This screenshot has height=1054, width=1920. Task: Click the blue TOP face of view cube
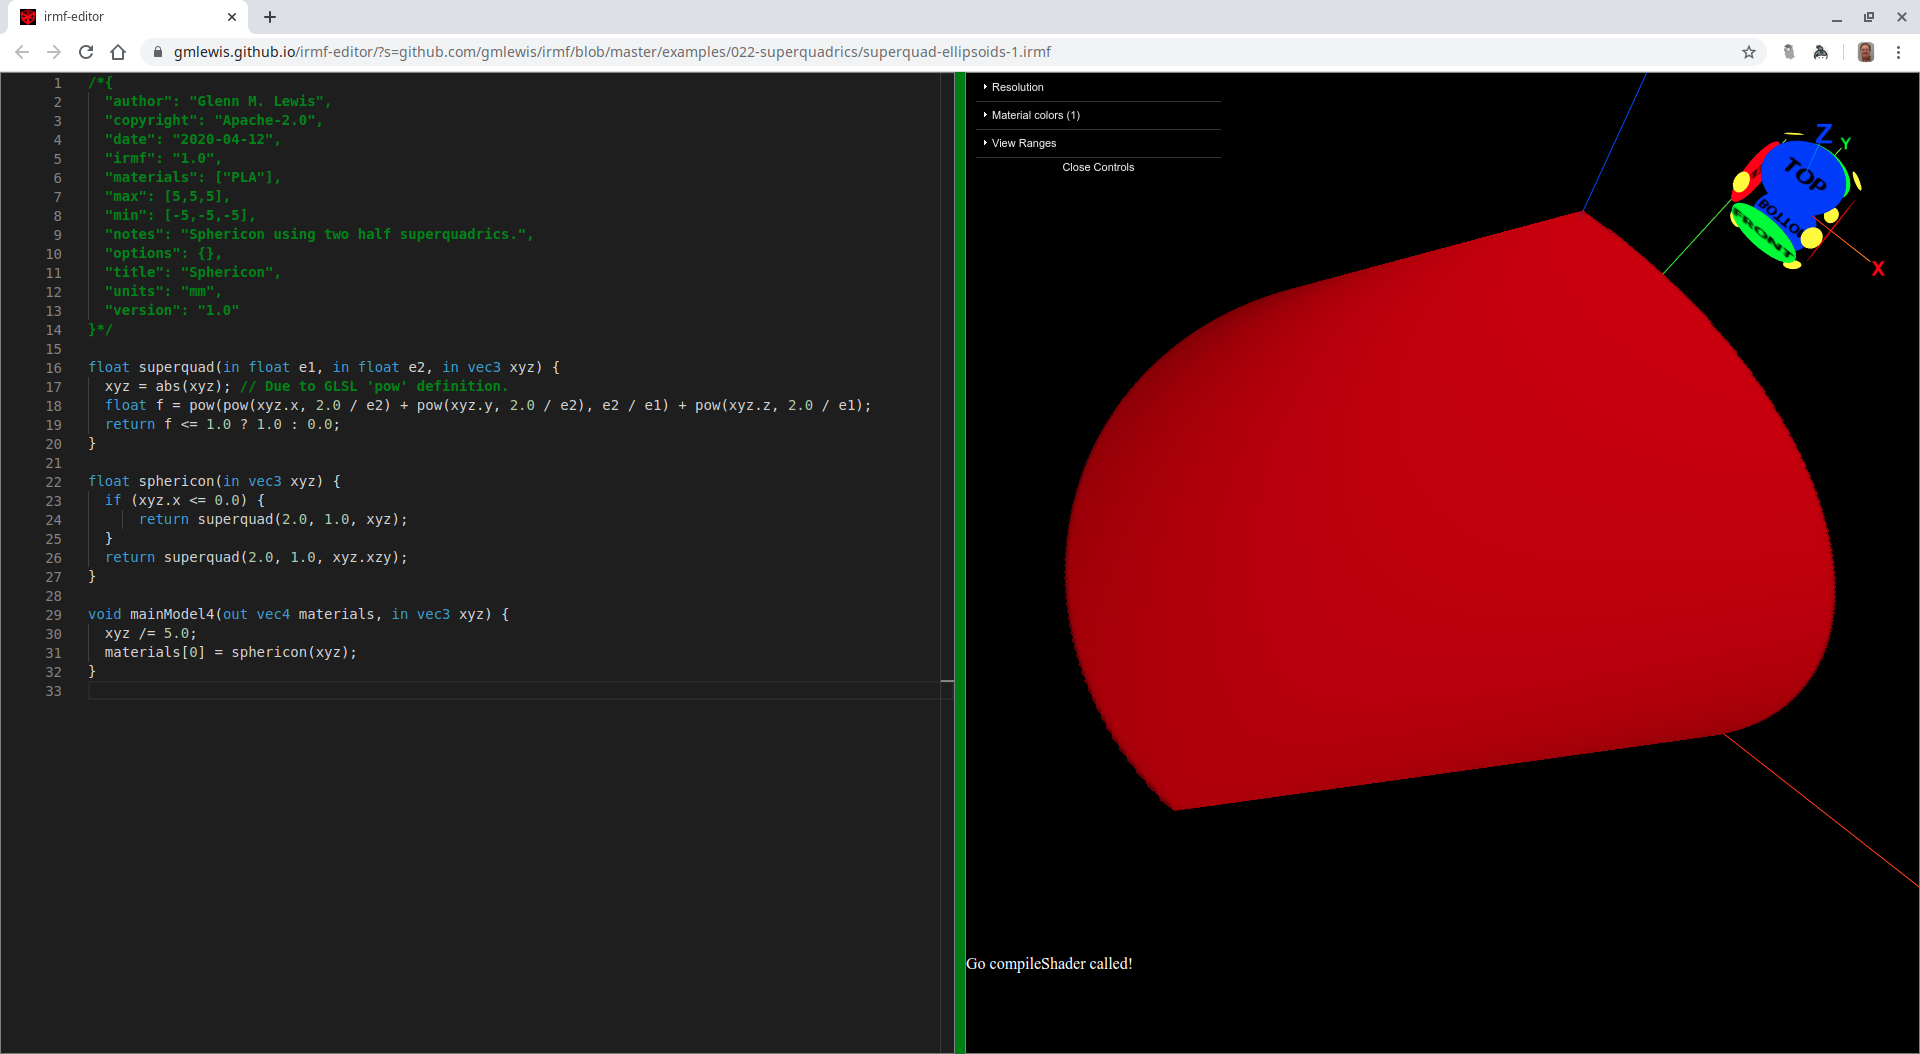coord(1803,175)
